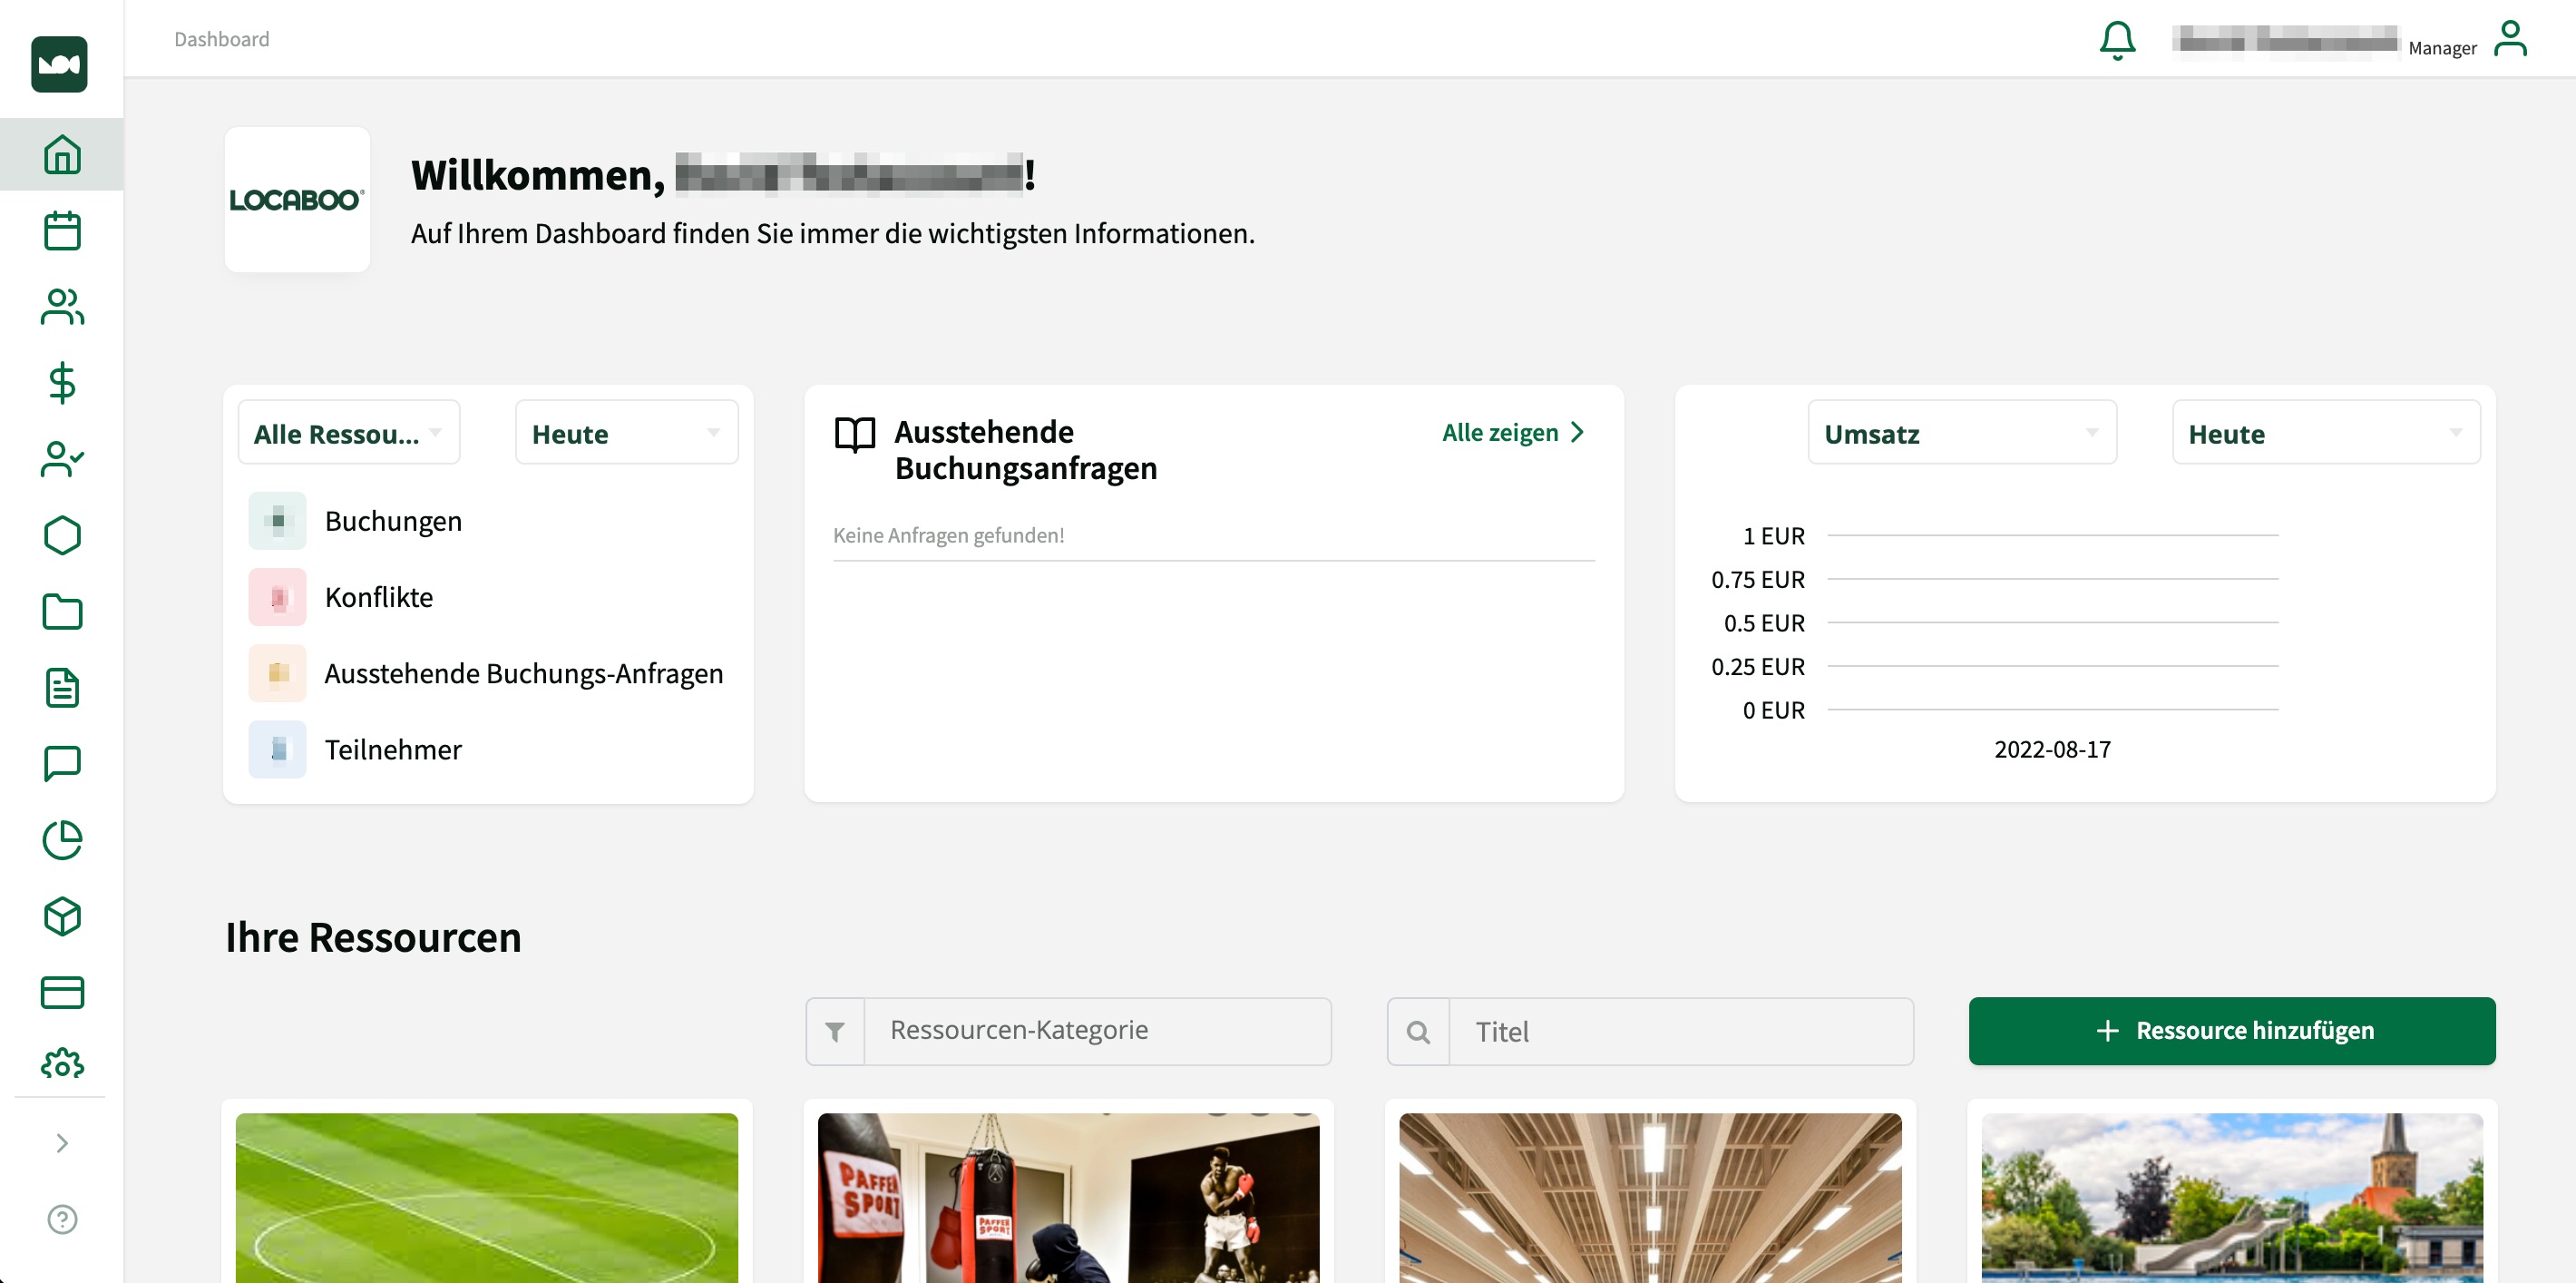The height and width of the screenshot is (1283, 2576).
Task: Expand the sidebar with chevron arrow
Action: point(62,1142)
